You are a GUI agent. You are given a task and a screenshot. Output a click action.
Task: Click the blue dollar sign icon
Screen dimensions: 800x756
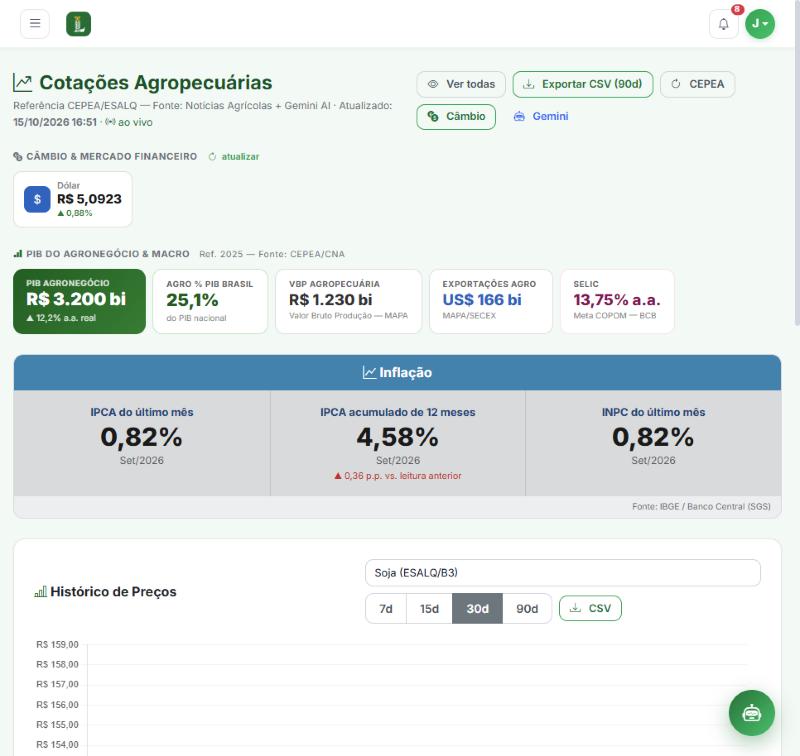pos(37,199)
